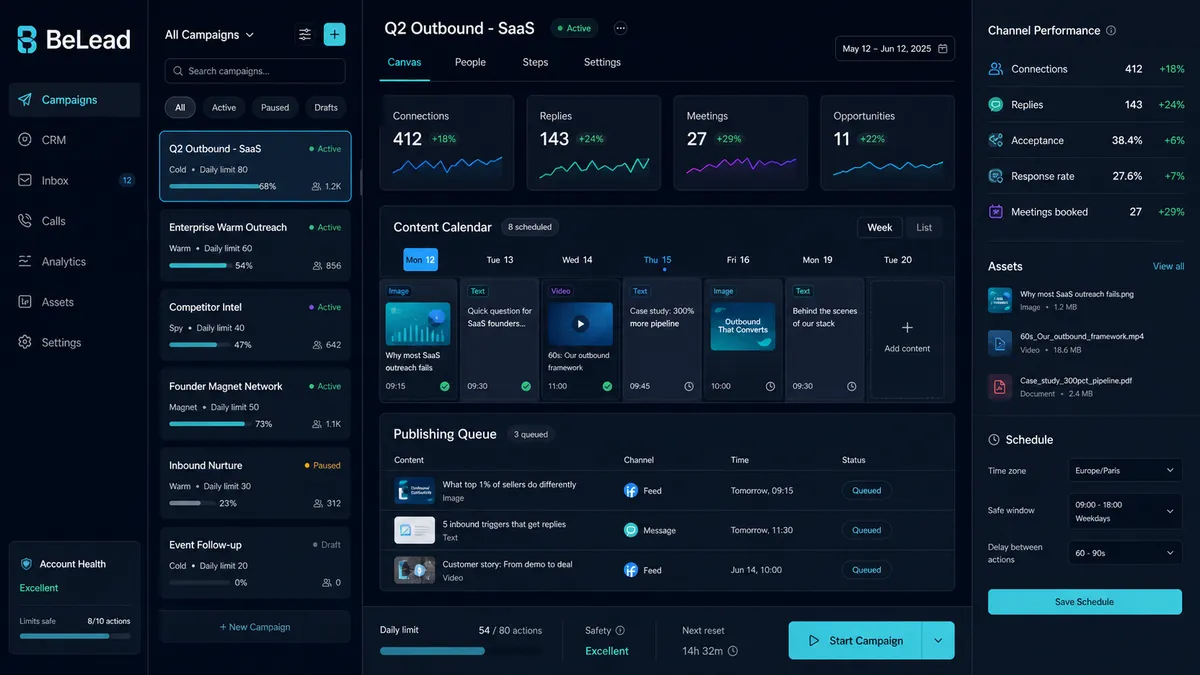
Task: Open the People tab
Action: tap(470, 62)
